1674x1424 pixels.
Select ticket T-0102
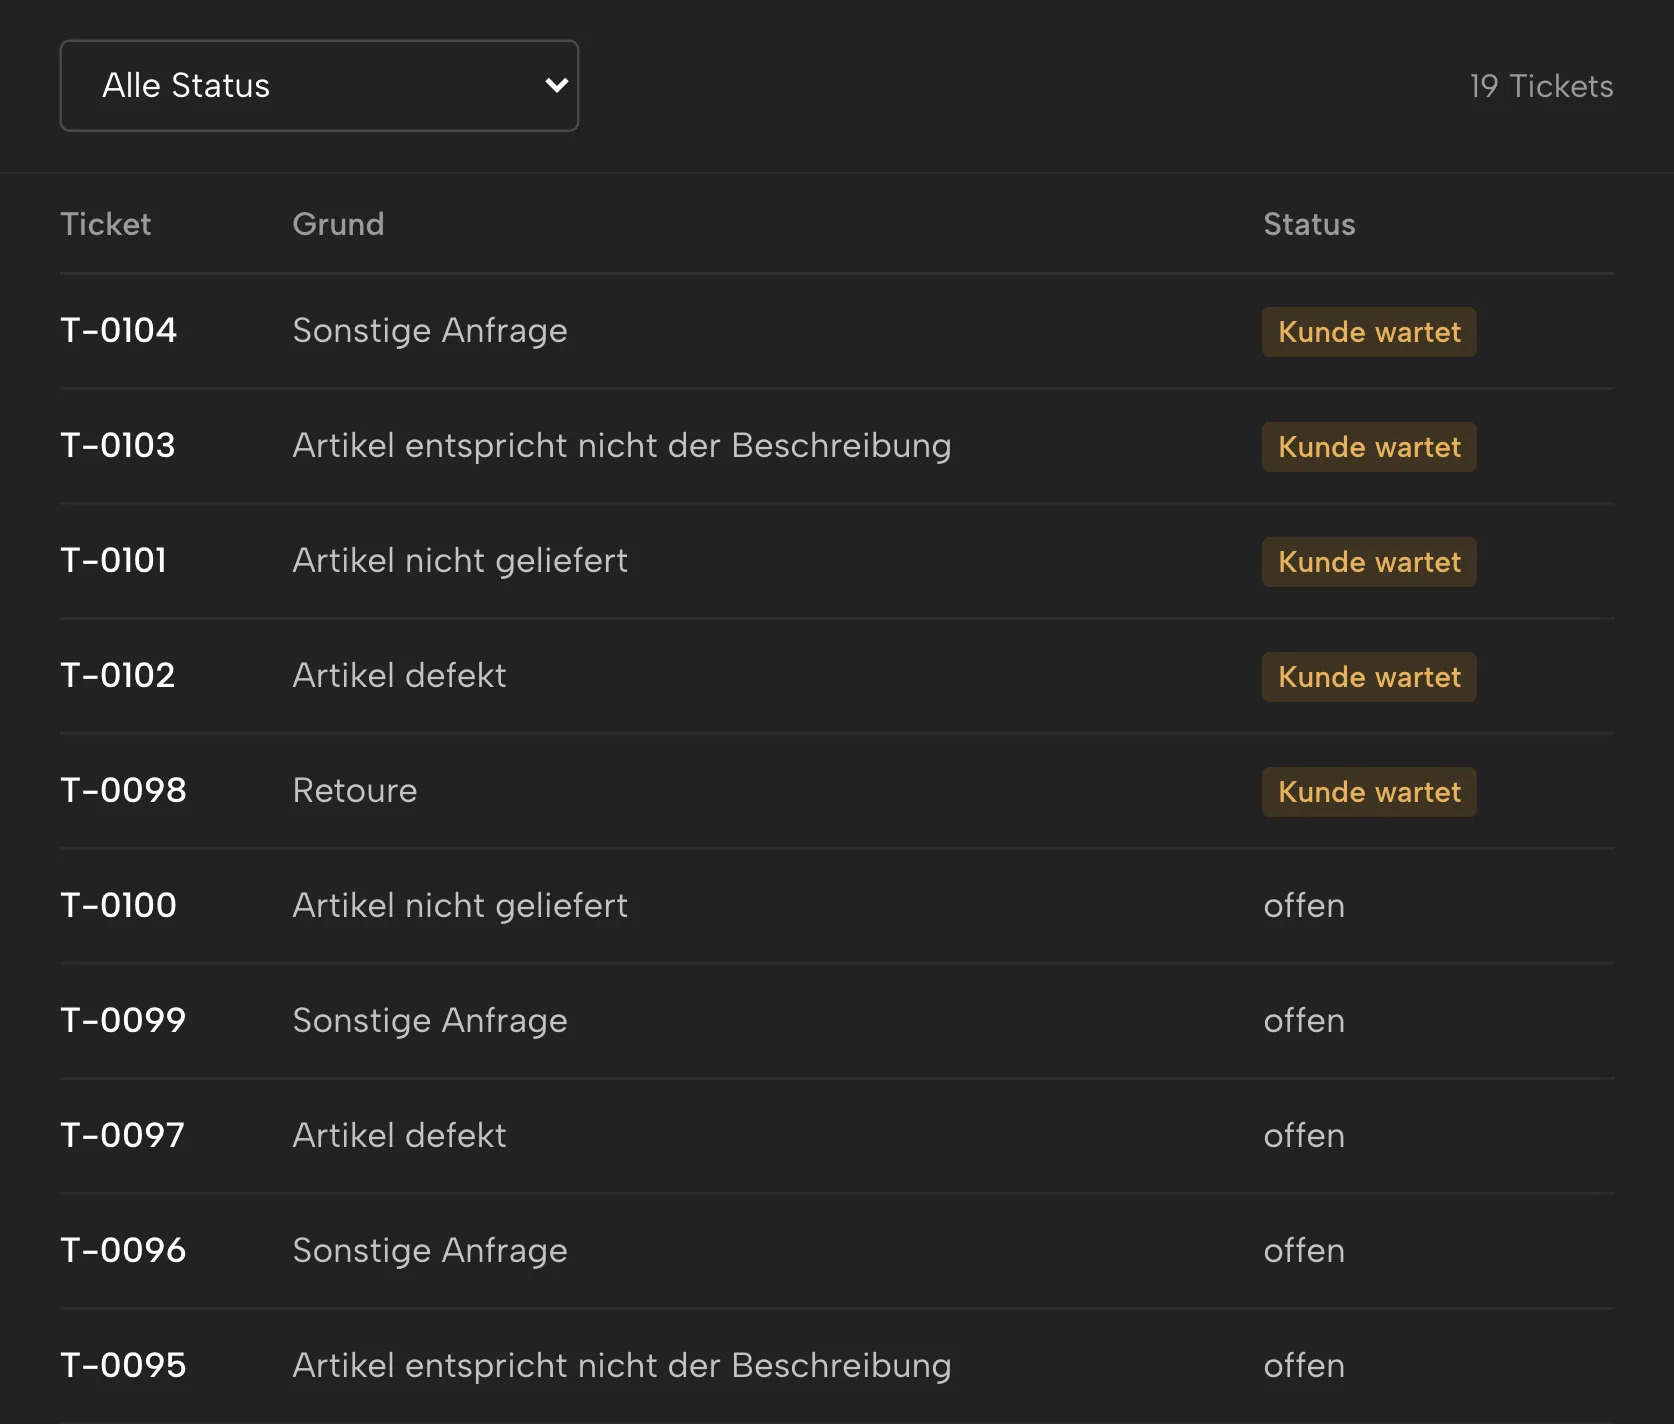(118, 675)
